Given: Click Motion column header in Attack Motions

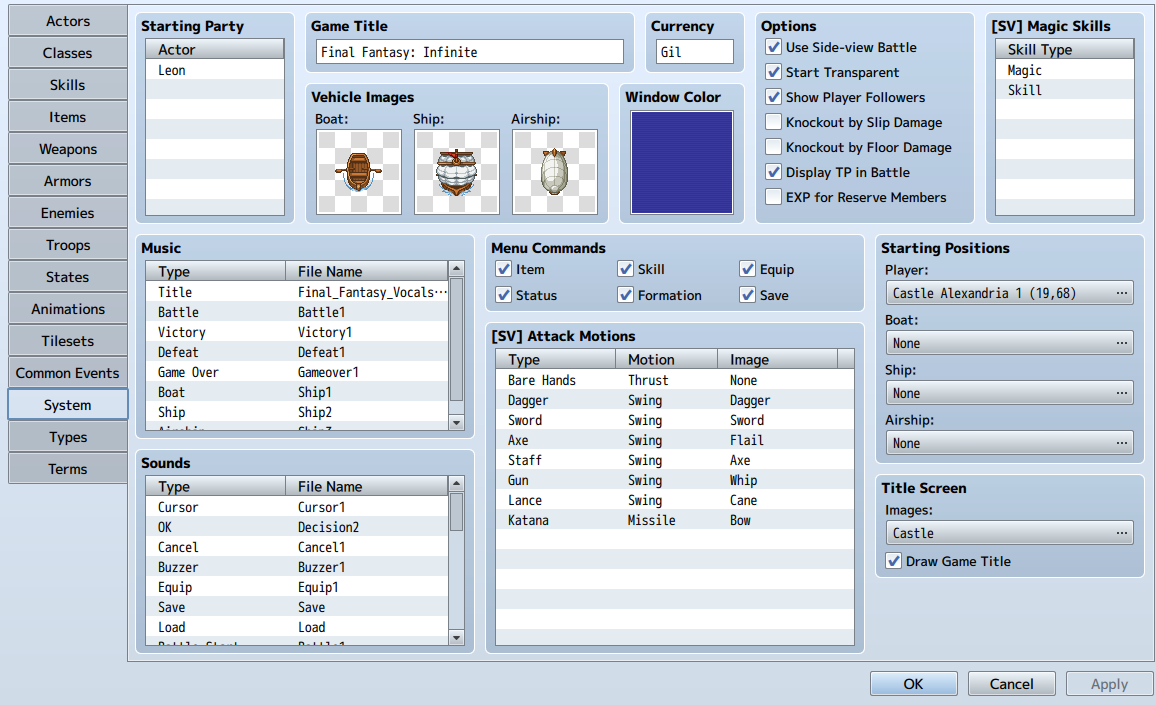Looking at the screenshot, I should pos(666,359).
